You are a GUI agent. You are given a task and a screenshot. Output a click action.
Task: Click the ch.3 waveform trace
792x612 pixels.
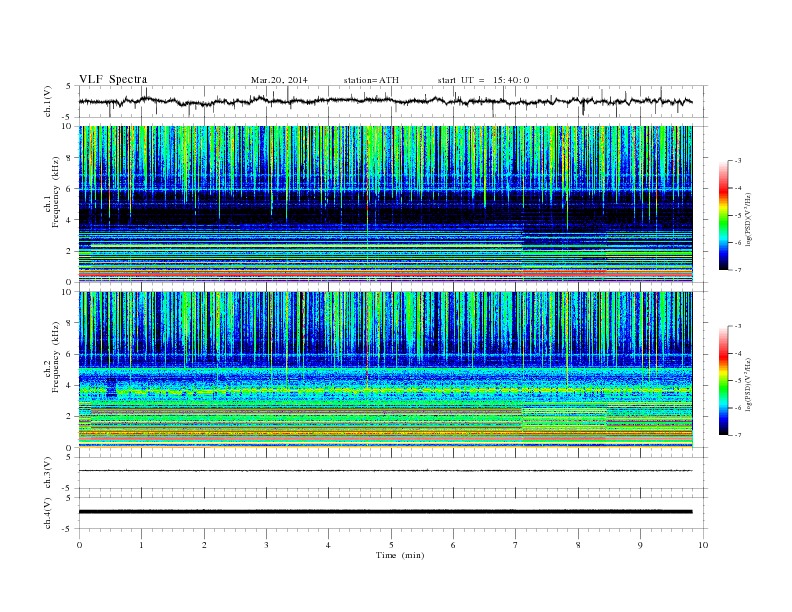tap(385, 471)
